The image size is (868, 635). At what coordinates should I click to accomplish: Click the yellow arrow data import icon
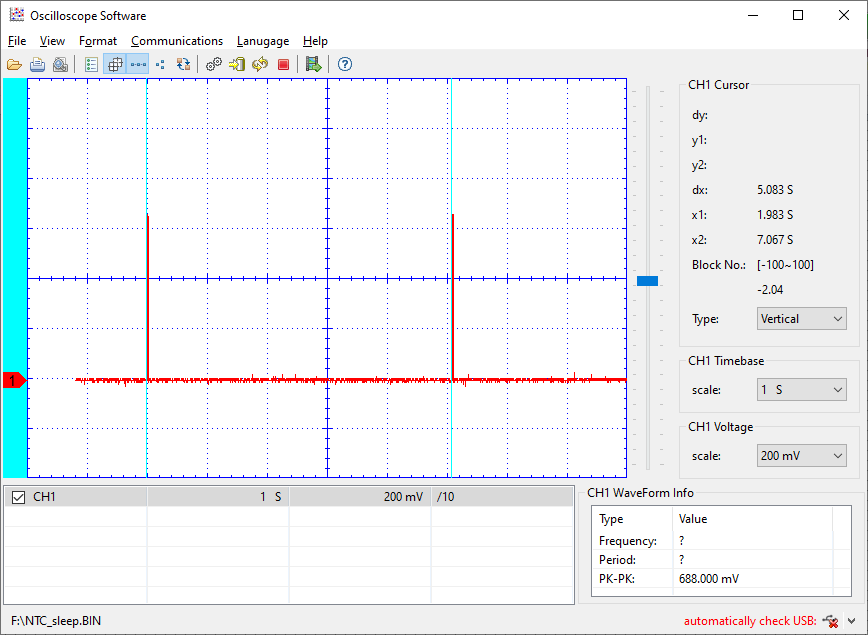tap(237, 65)
